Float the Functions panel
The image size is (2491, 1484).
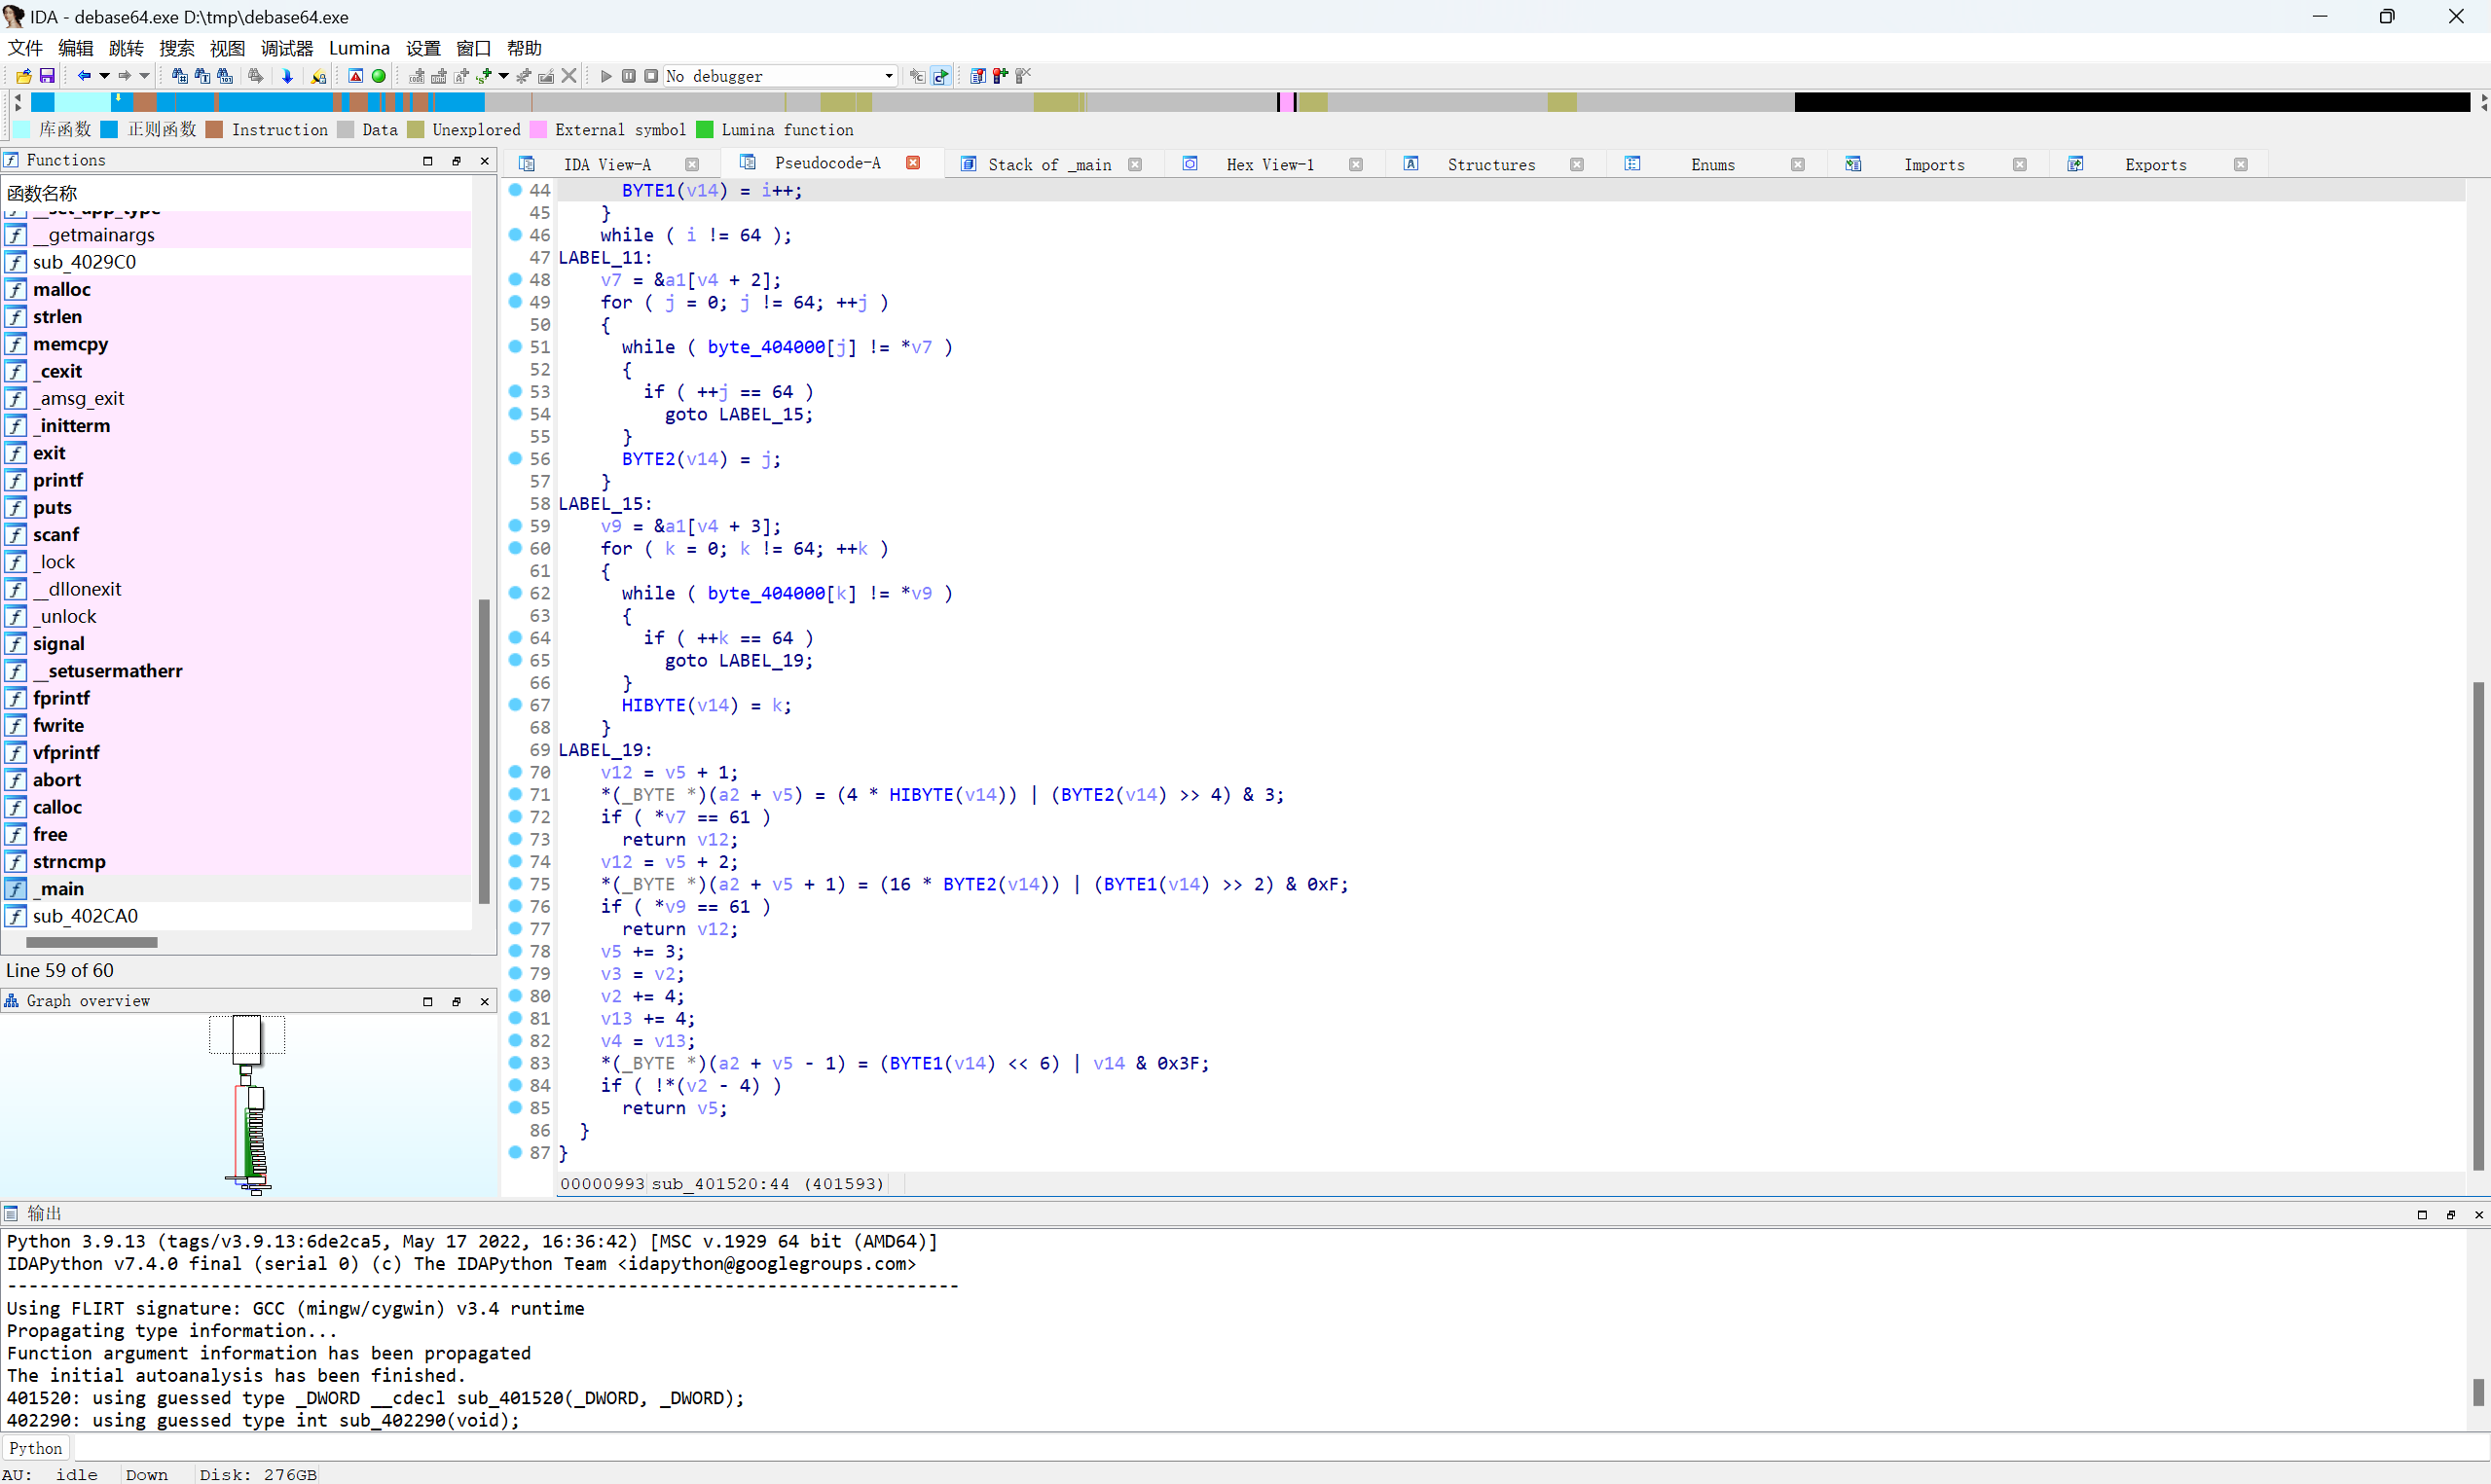(456, 160)
